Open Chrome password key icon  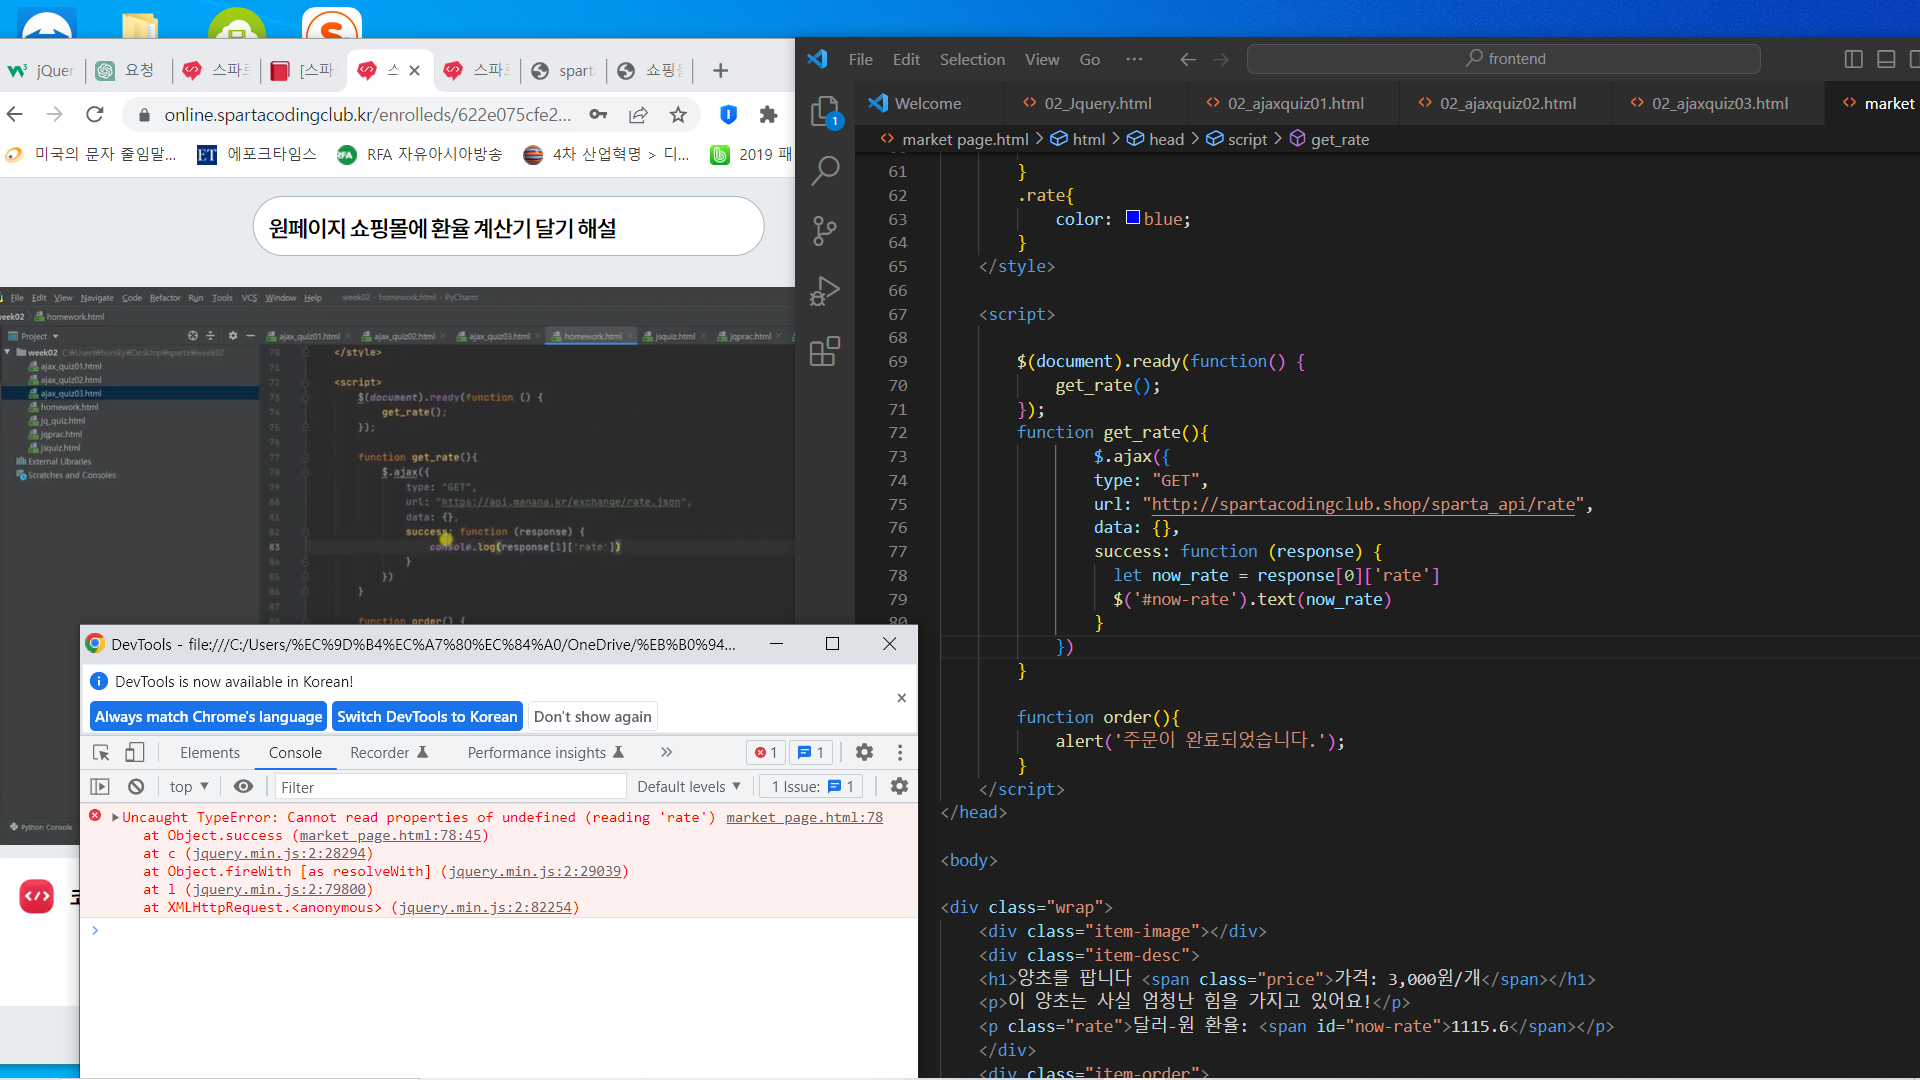[598, 114]
